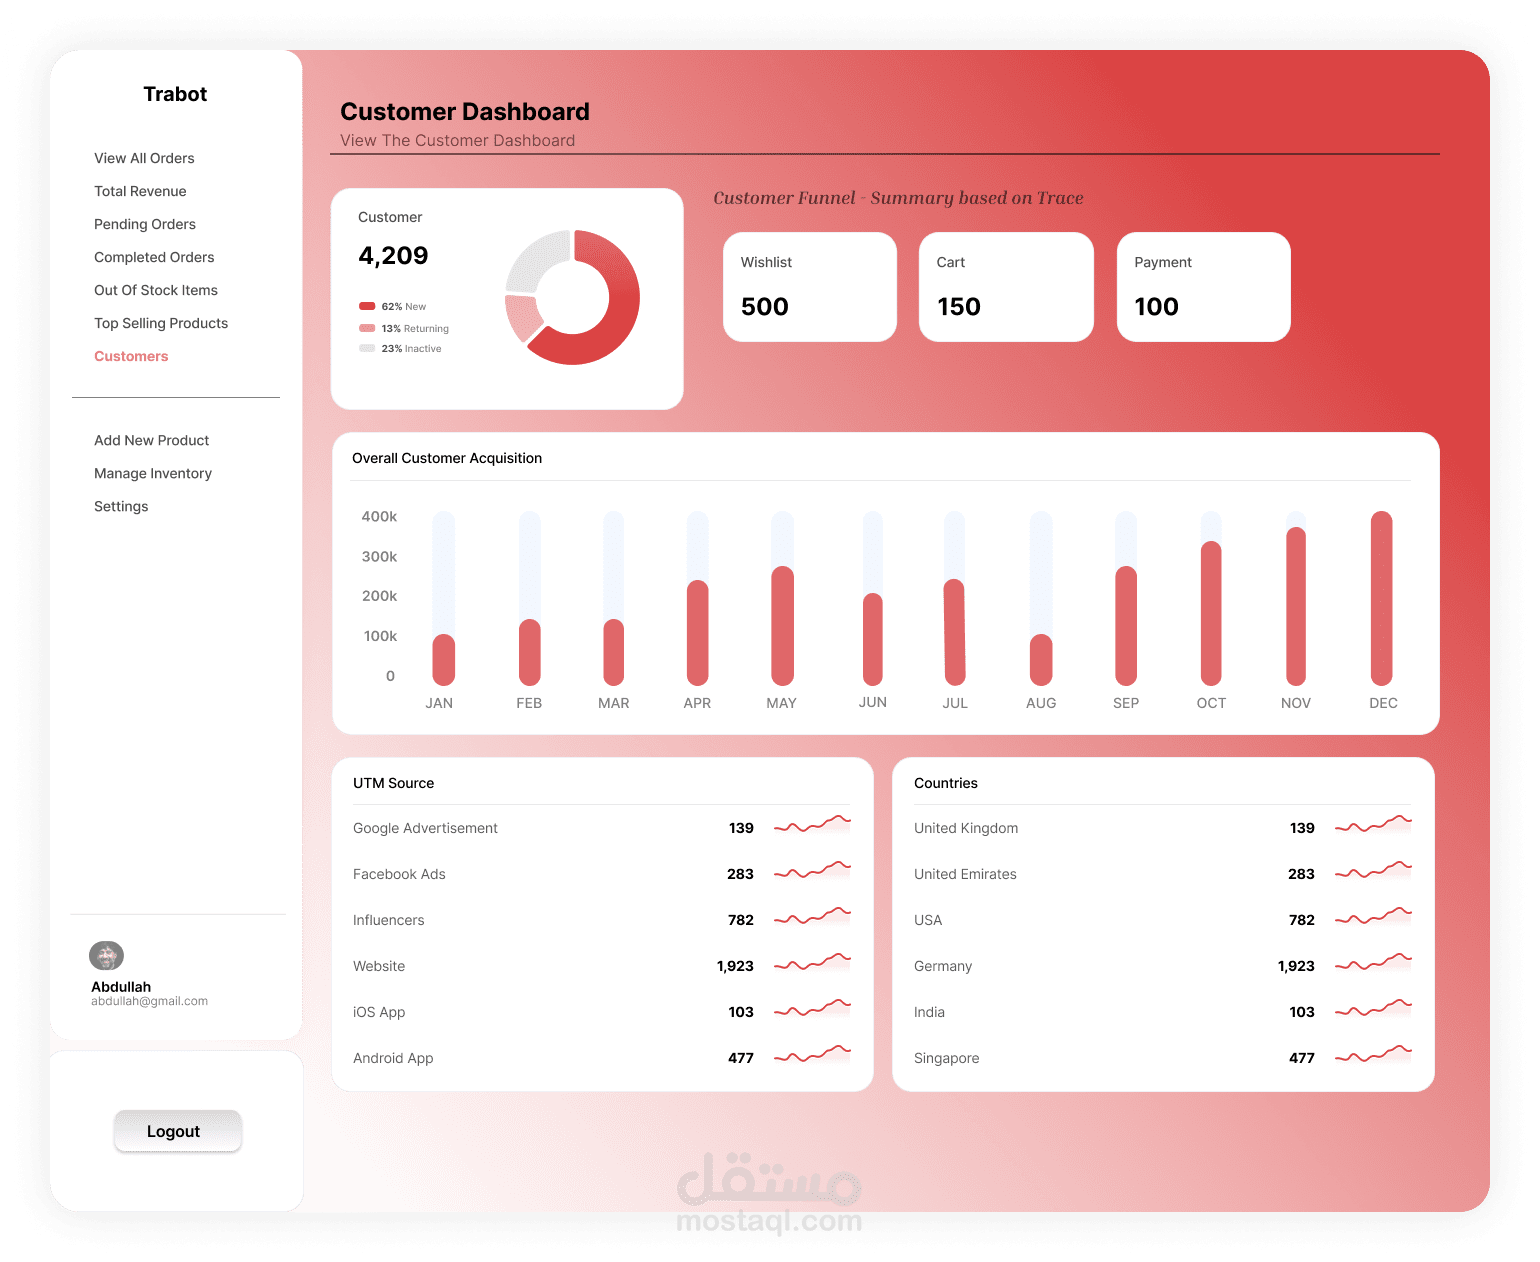Viewport: 1540px width, 1262px height.
Task: Click the Website value 1,923 in UTM Source
Action: [735, 966]
